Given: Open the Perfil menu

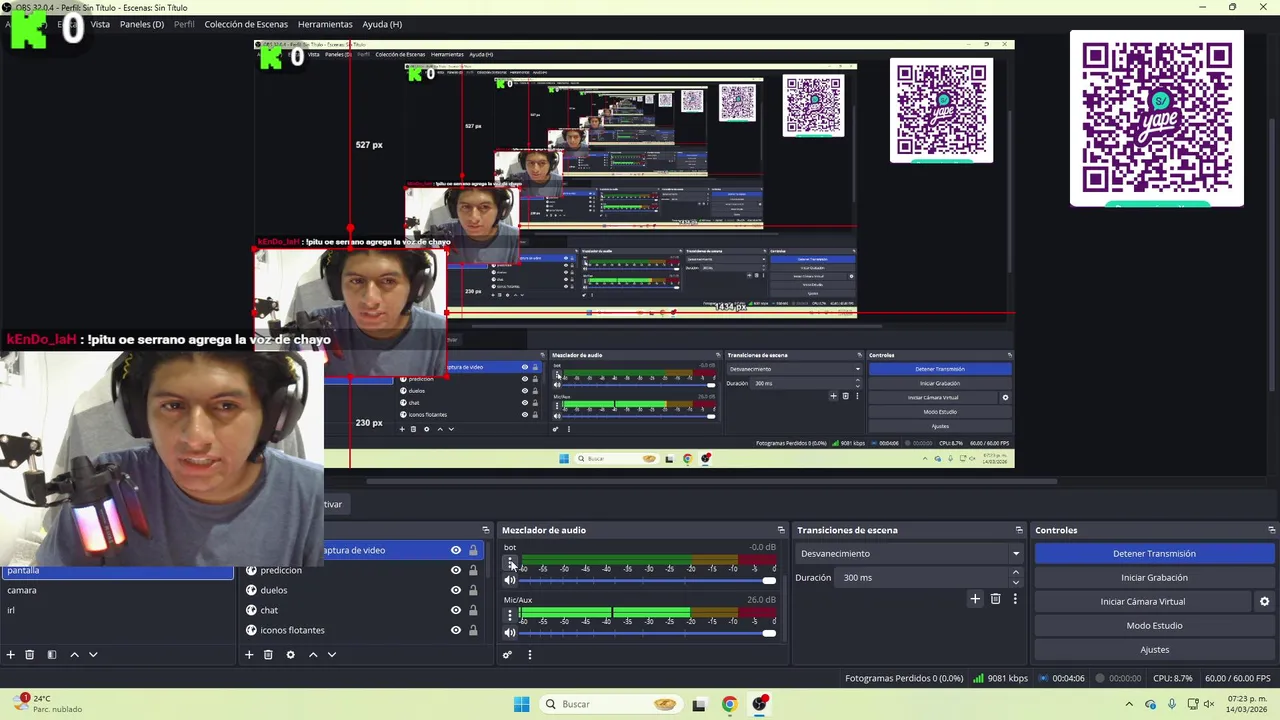Looking at the screenshot, I should 184,24.
